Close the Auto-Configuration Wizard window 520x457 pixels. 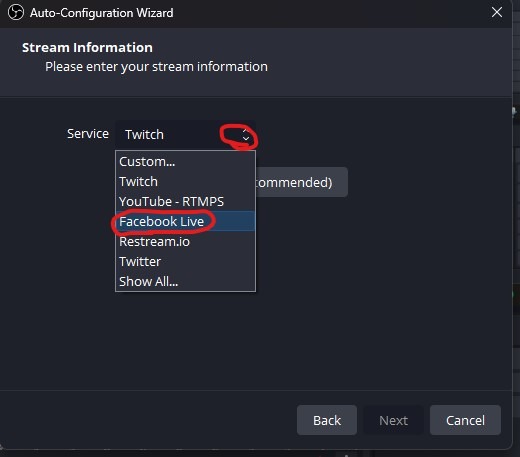497,12
